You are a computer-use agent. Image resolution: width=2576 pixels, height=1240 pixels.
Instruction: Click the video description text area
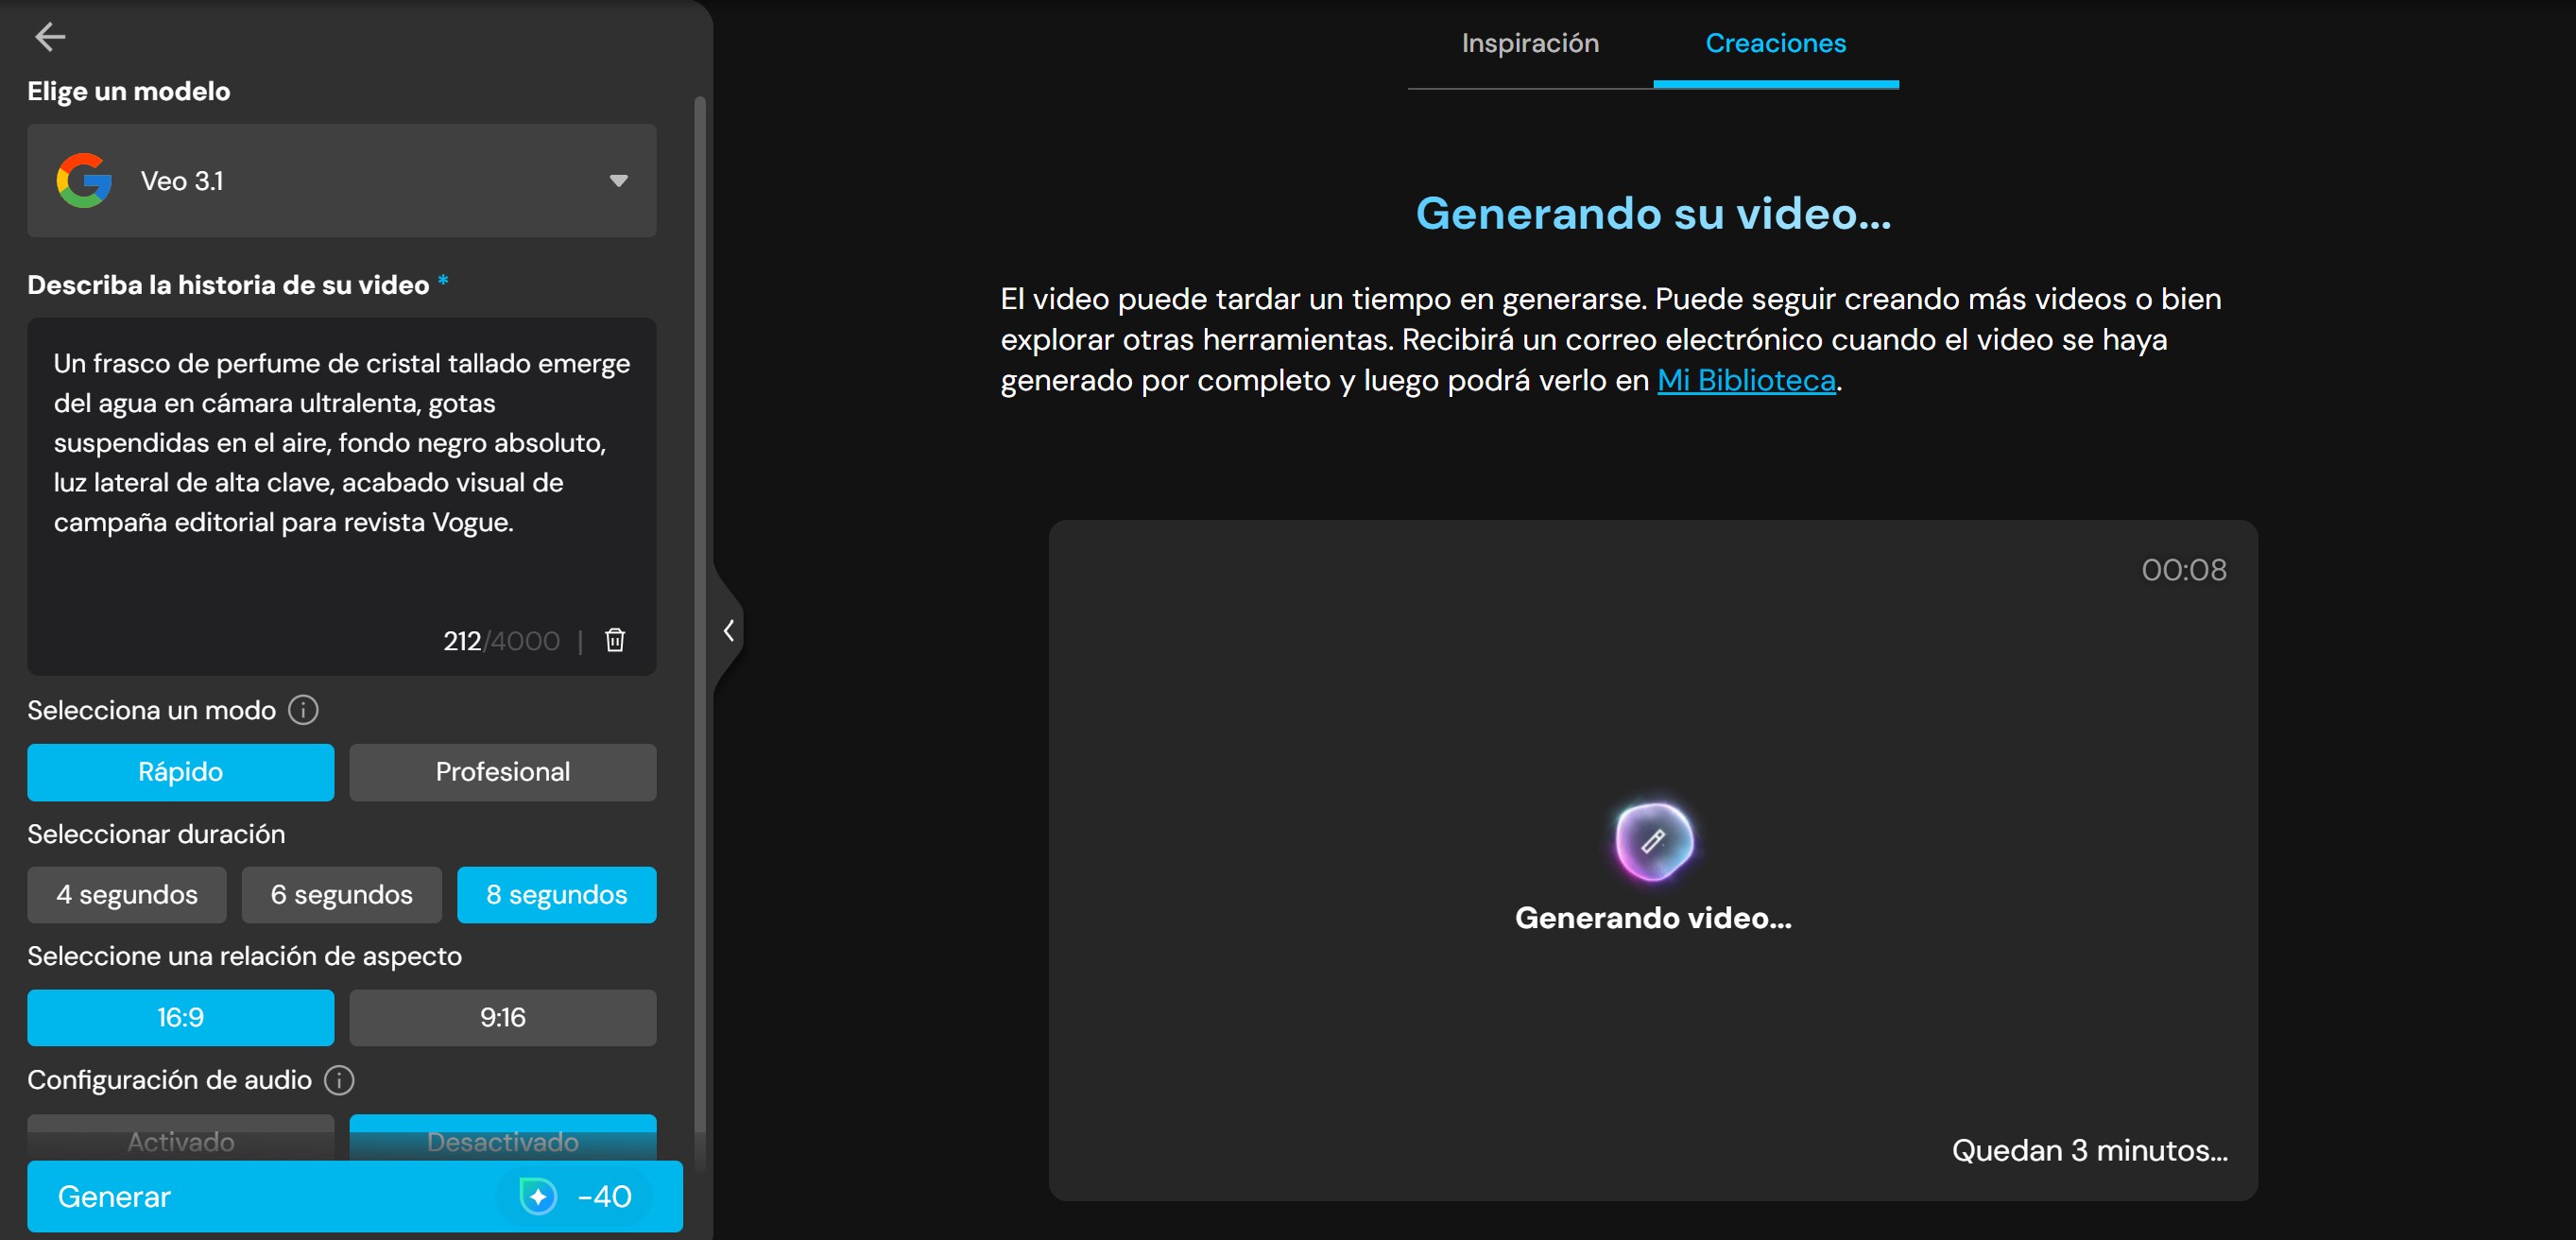(x=341, y=470)
